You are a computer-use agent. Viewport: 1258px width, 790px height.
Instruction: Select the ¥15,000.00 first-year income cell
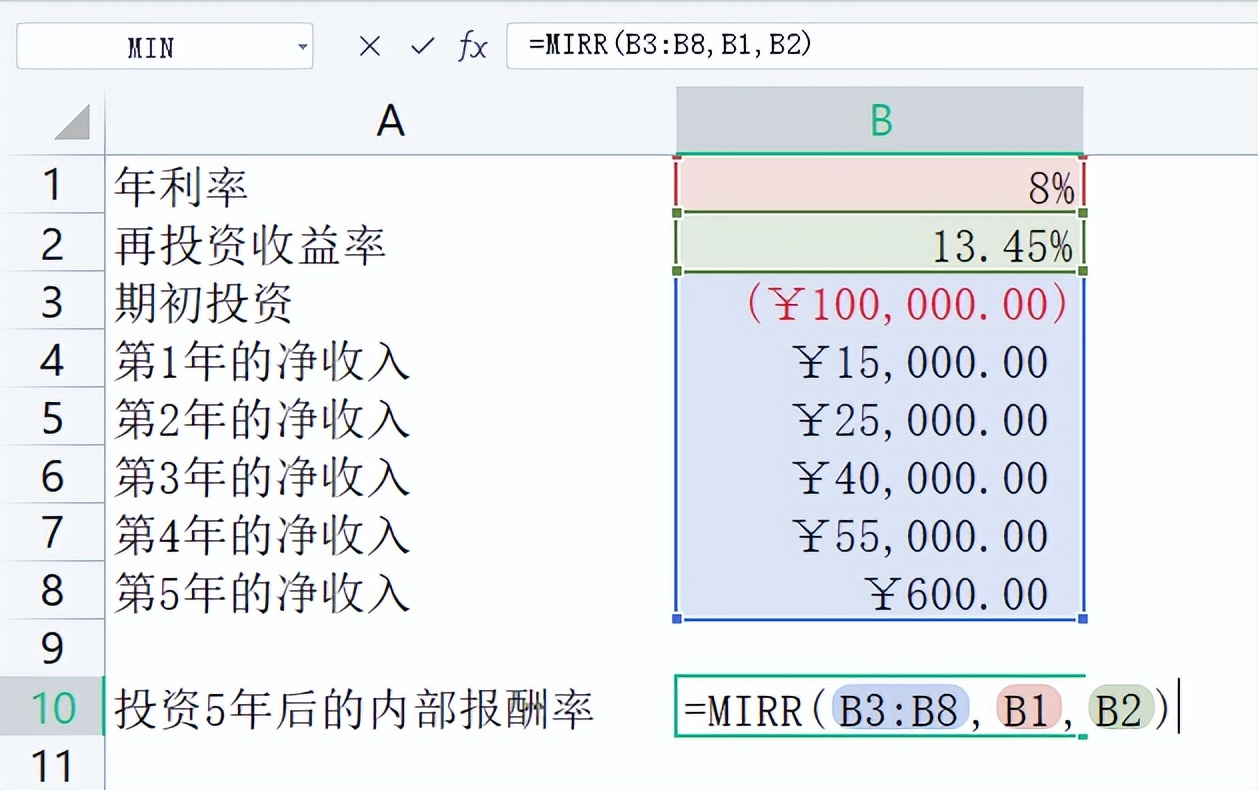point(878,362)
